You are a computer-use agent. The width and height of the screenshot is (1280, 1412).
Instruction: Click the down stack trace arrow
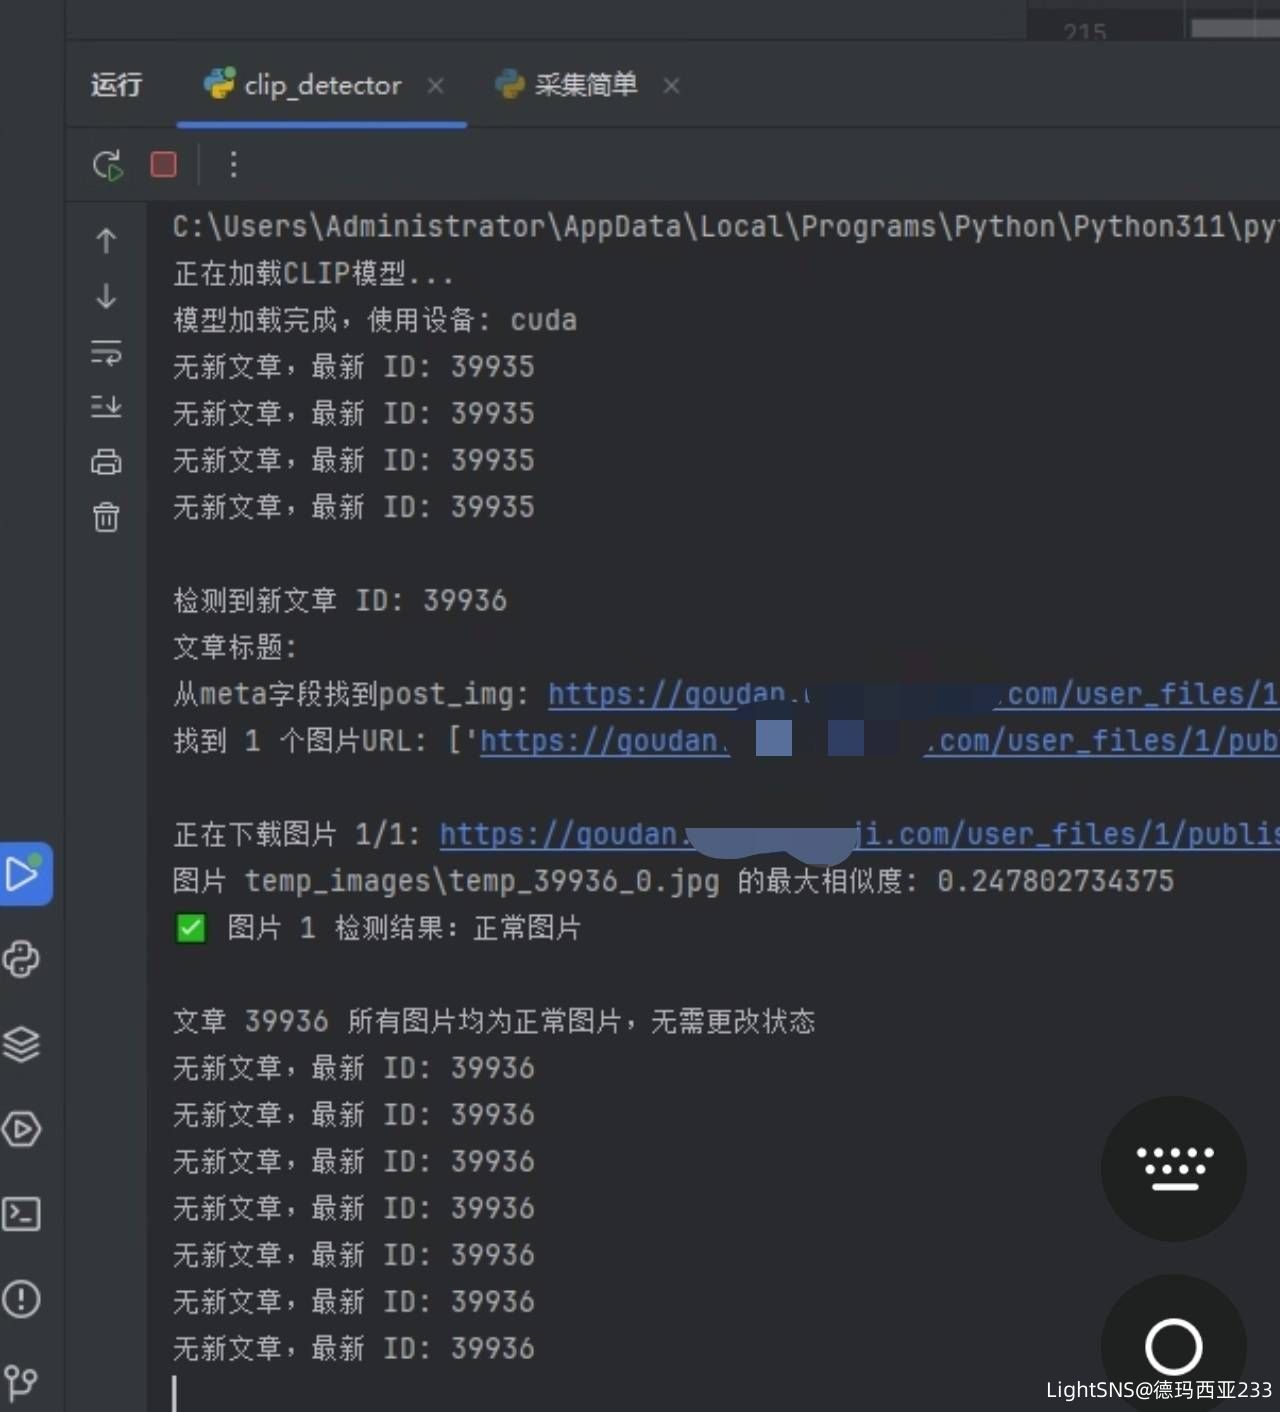pyautogui.click(x=106, y=297)
